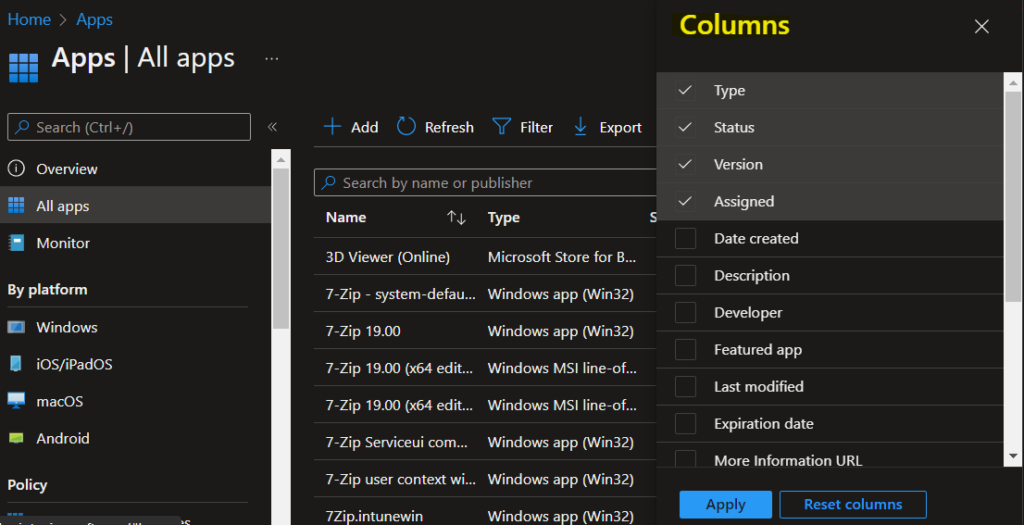This screenshot has height=525, width=1024.
Task: Open 7-Zip Serviceui com... app
Action: coord(396,442)
